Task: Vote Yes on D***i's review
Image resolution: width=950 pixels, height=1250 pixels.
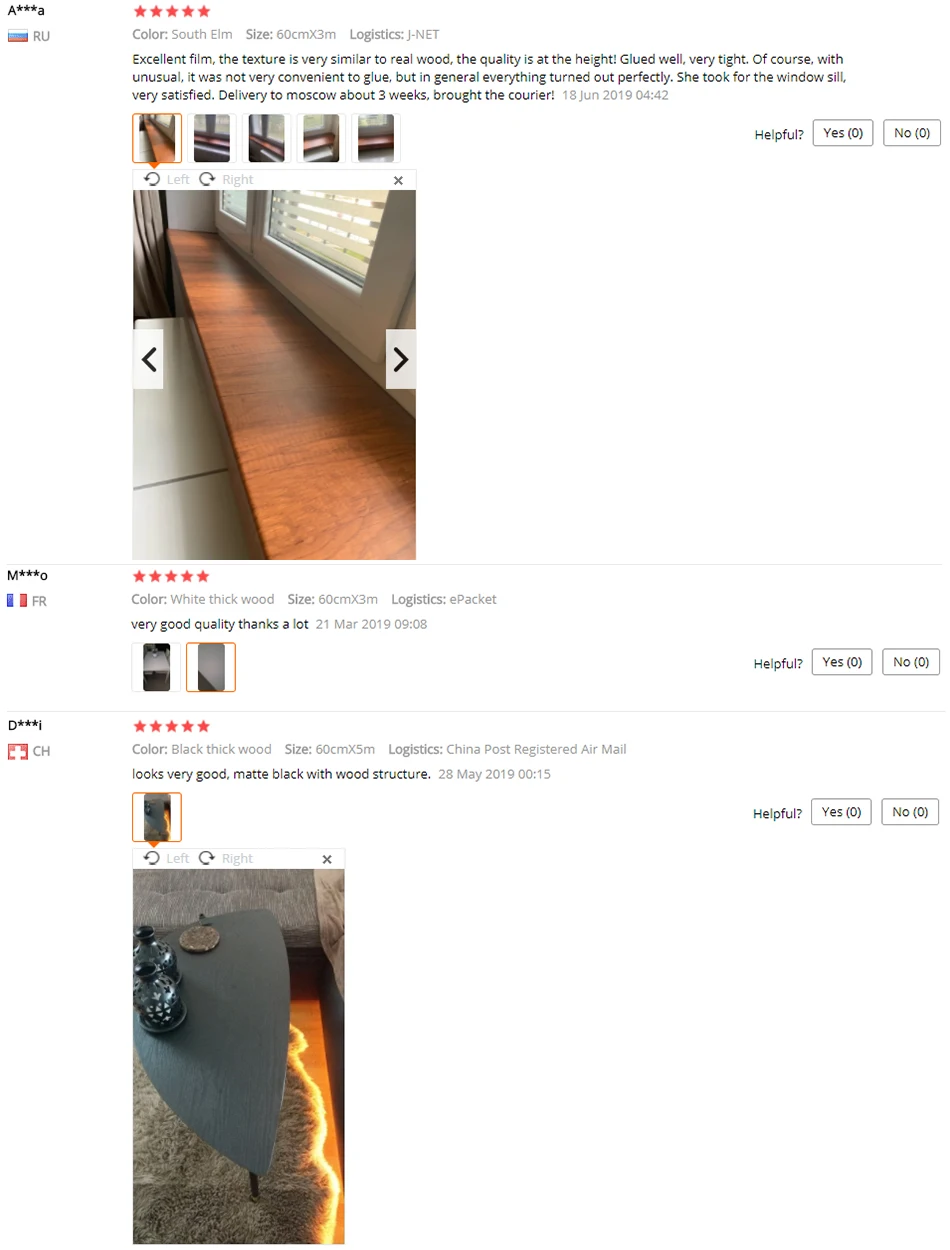Action: 841,812
